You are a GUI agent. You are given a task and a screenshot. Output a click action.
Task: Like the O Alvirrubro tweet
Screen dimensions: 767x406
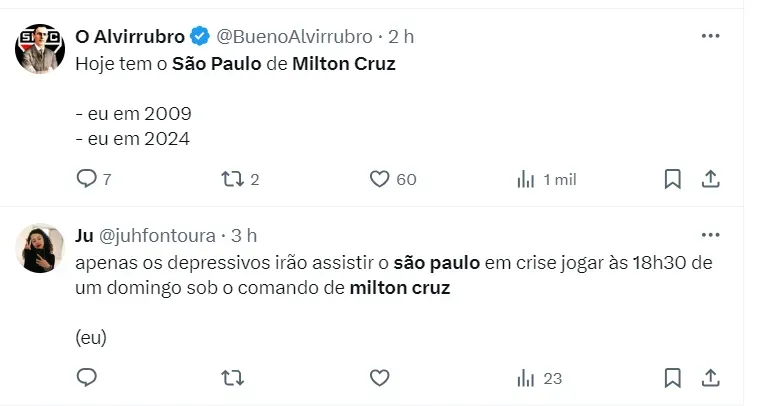pyautogui.click(x=379, y=179)
